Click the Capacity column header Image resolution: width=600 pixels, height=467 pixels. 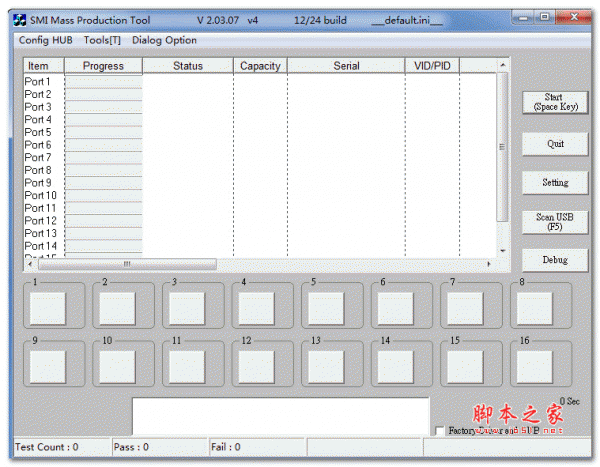click(x=260, y=66)
